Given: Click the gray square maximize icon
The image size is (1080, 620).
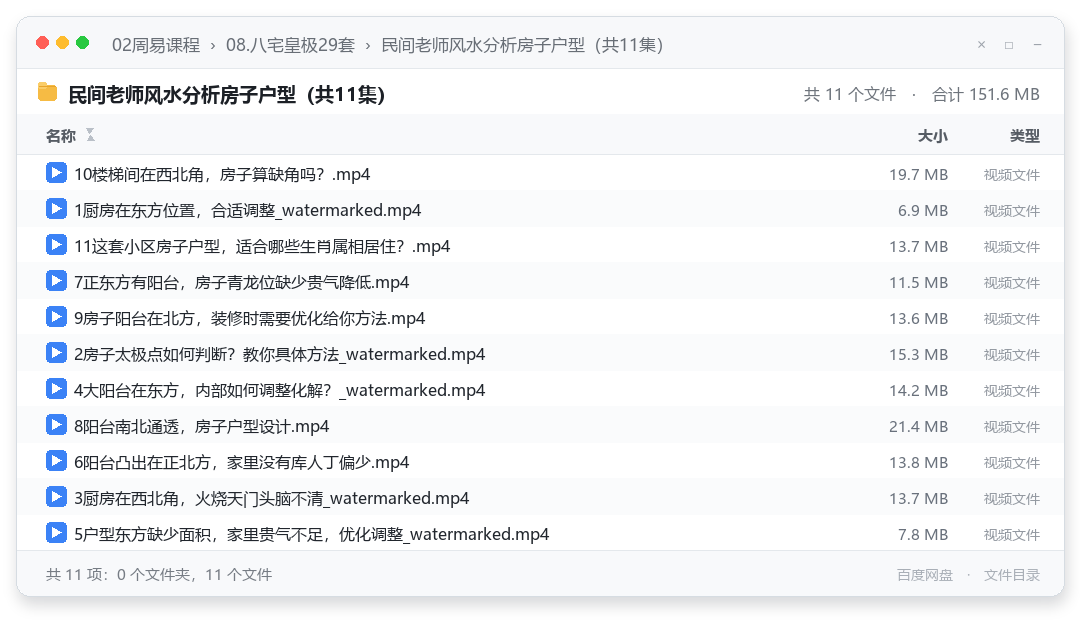Looking at the screenshot, I should 1009,45.
